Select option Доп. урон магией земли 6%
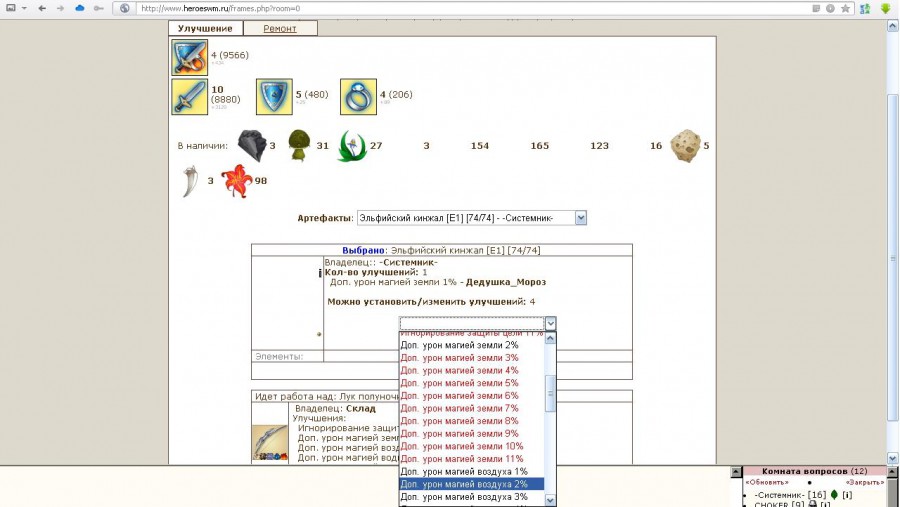This screenshot has width=900, height=507. coord(471,396)
